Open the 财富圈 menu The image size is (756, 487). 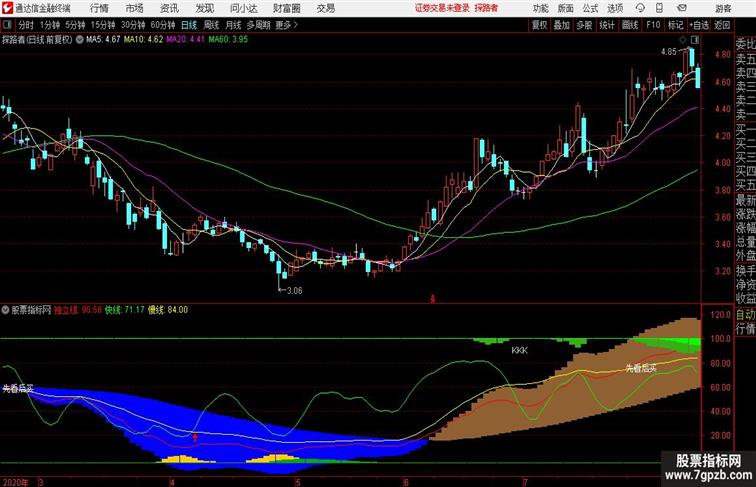286,8
